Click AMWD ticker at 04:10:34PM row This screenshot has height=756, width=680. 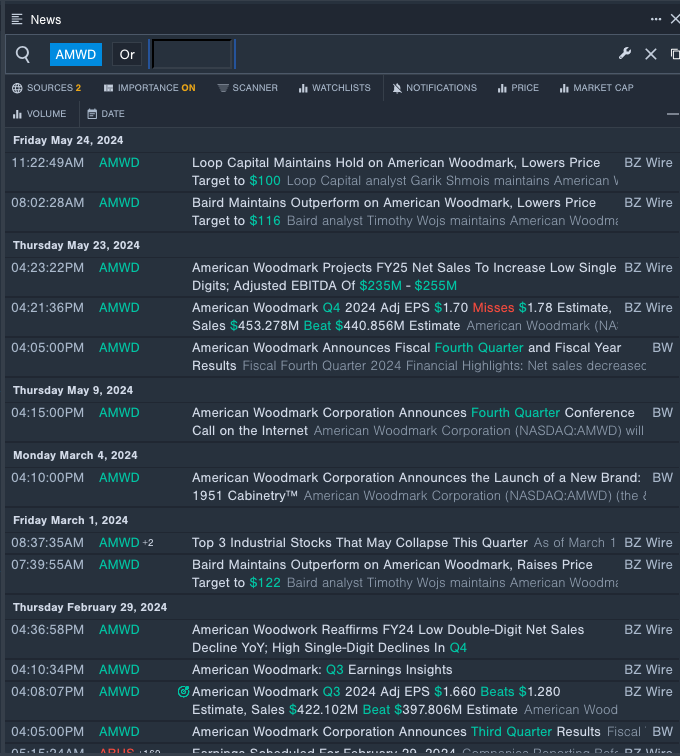pos(119,670)
